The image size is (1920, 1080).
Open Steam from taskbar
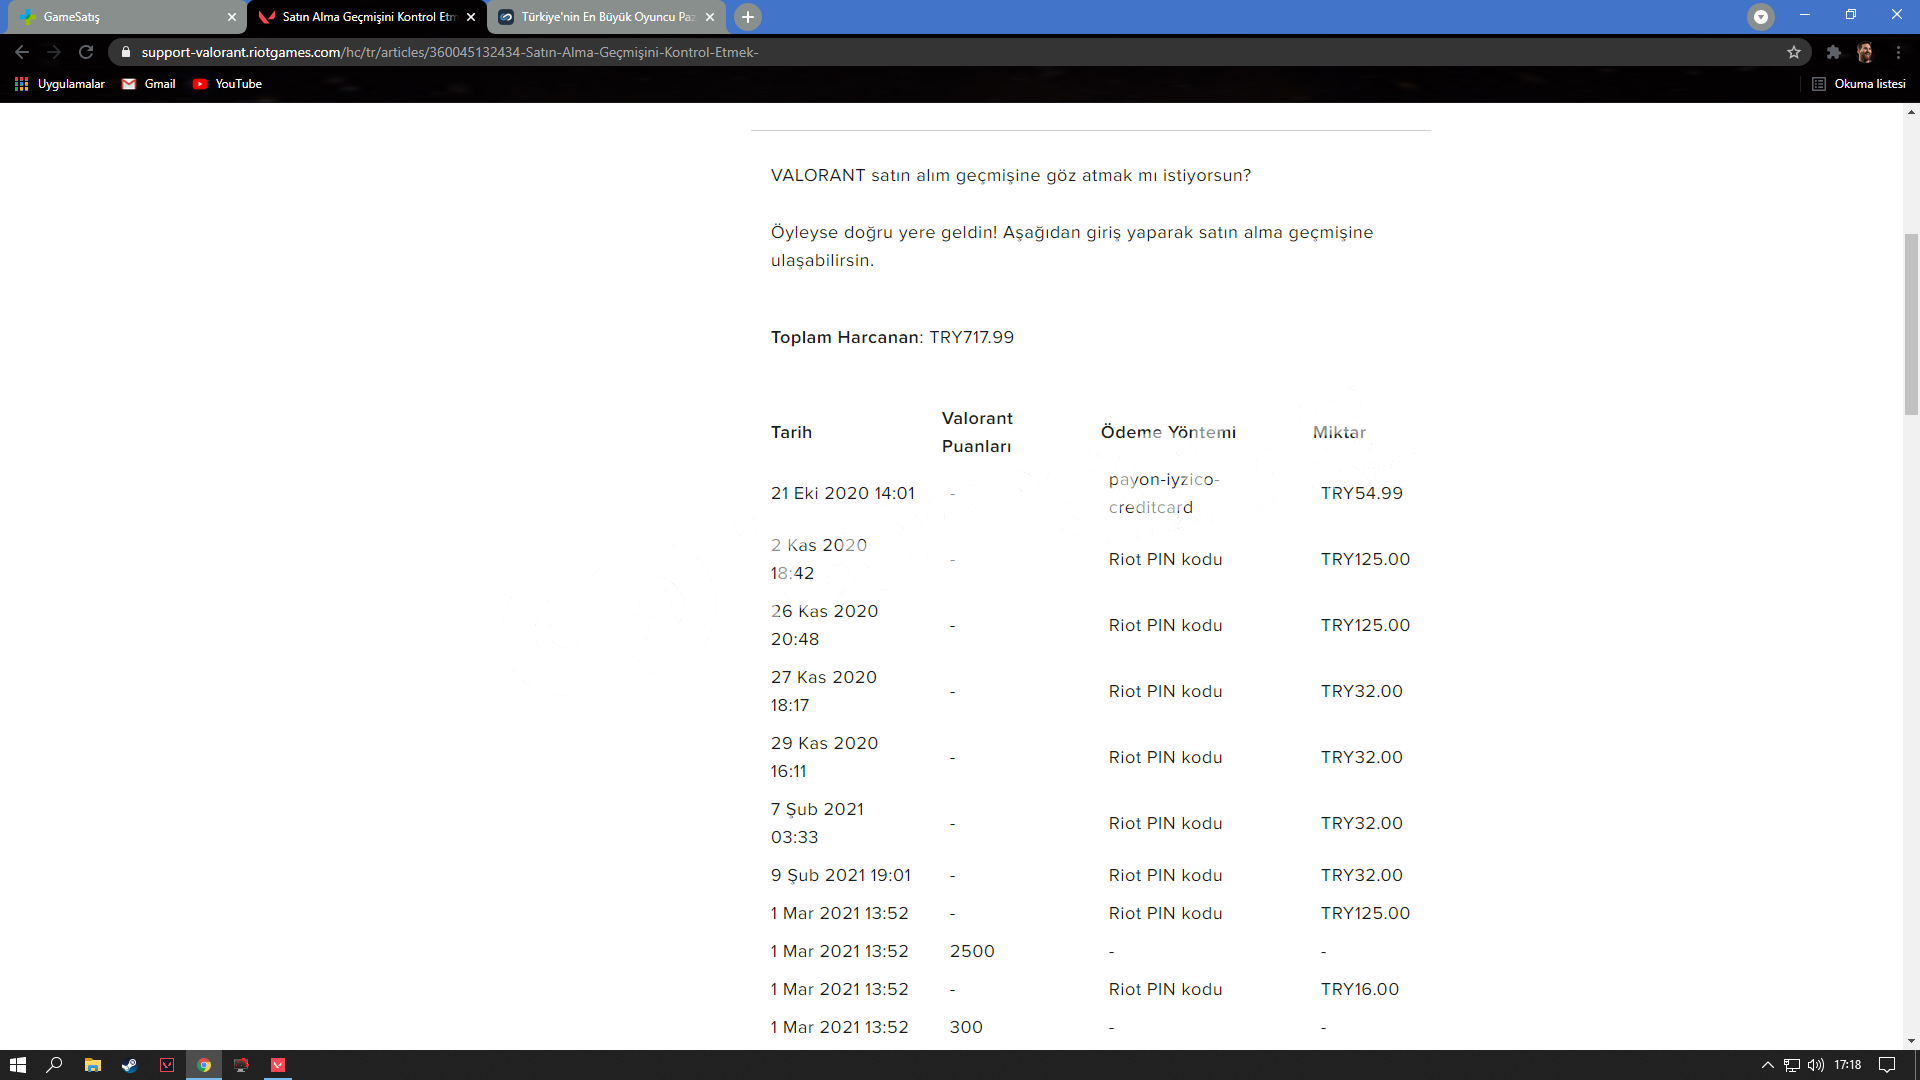[129, 1065]
